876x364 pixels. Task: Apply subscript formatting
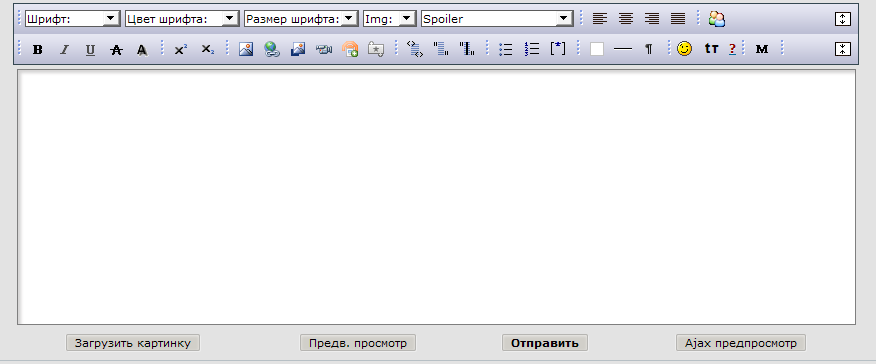(x=207, y=49)
